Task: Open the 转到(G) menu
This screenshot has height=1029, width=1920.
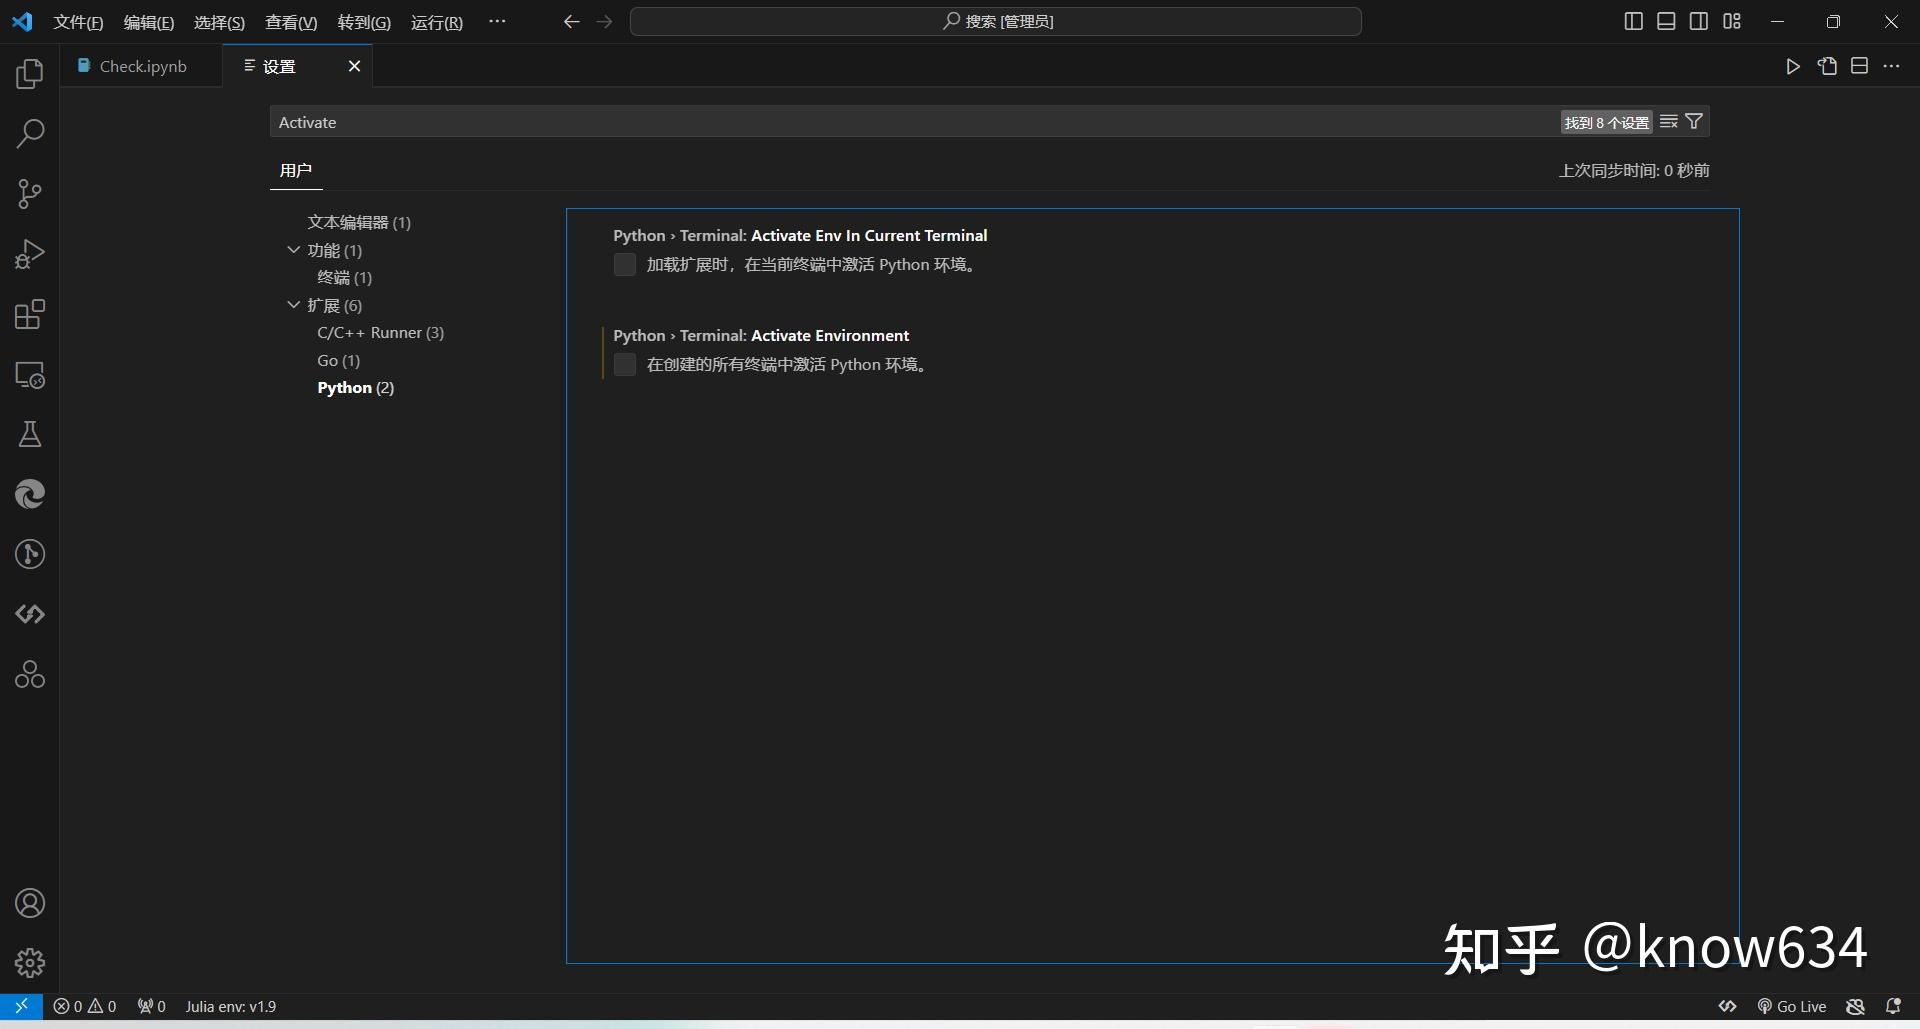Action: [364, 22]
